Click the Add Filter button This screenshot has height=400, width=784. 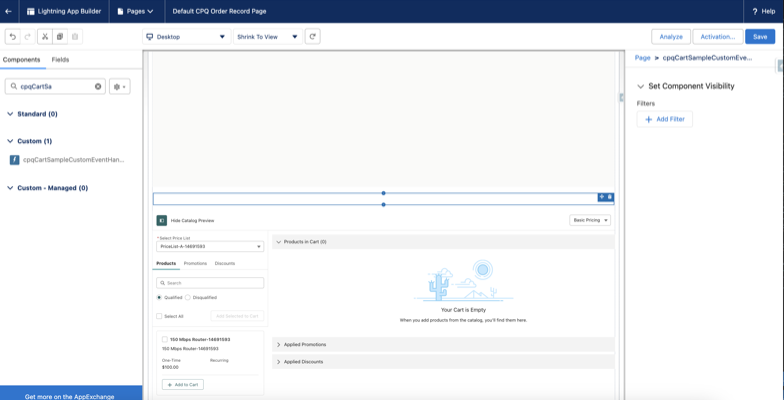point(664,120)
